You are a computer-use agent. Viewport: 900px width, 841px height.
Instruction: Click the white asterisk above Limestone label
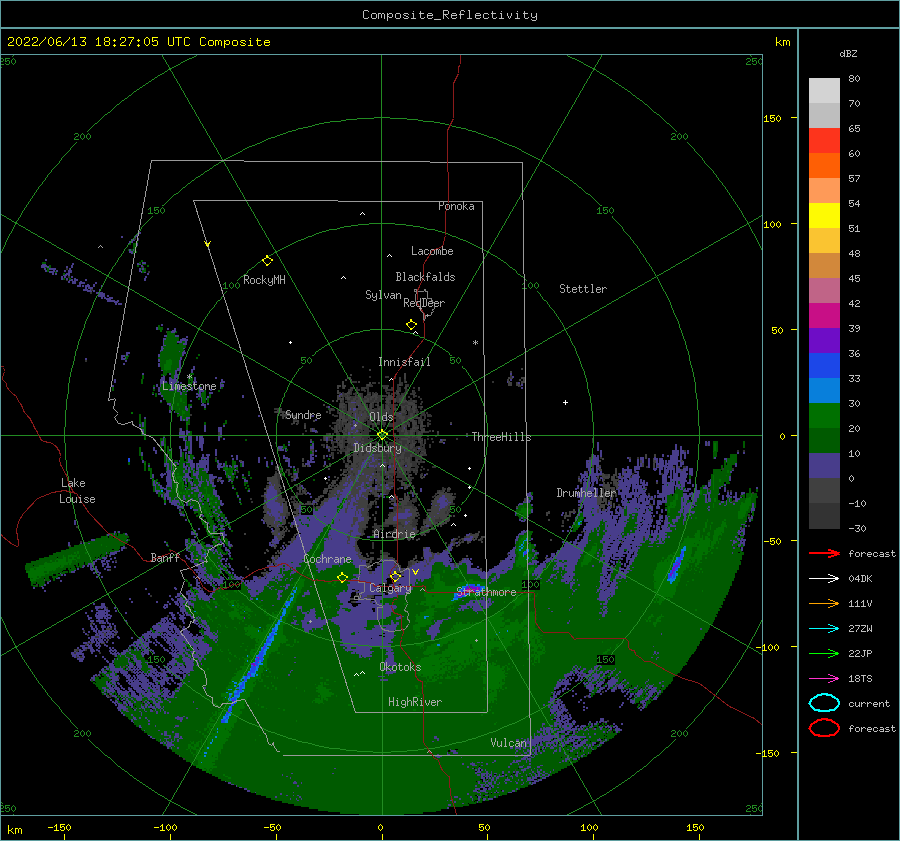click(x=189, y=377)
